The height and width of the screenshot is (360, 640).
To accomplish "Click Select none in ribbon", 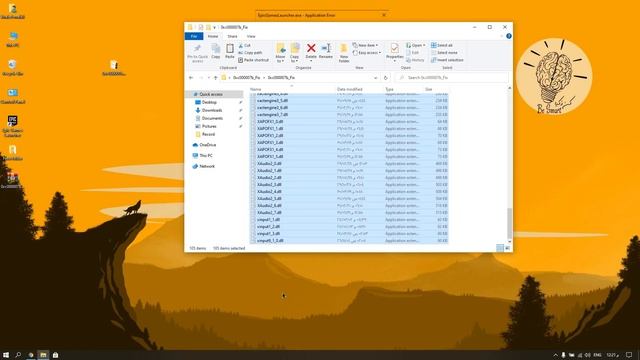I will (x=444, y=53).
